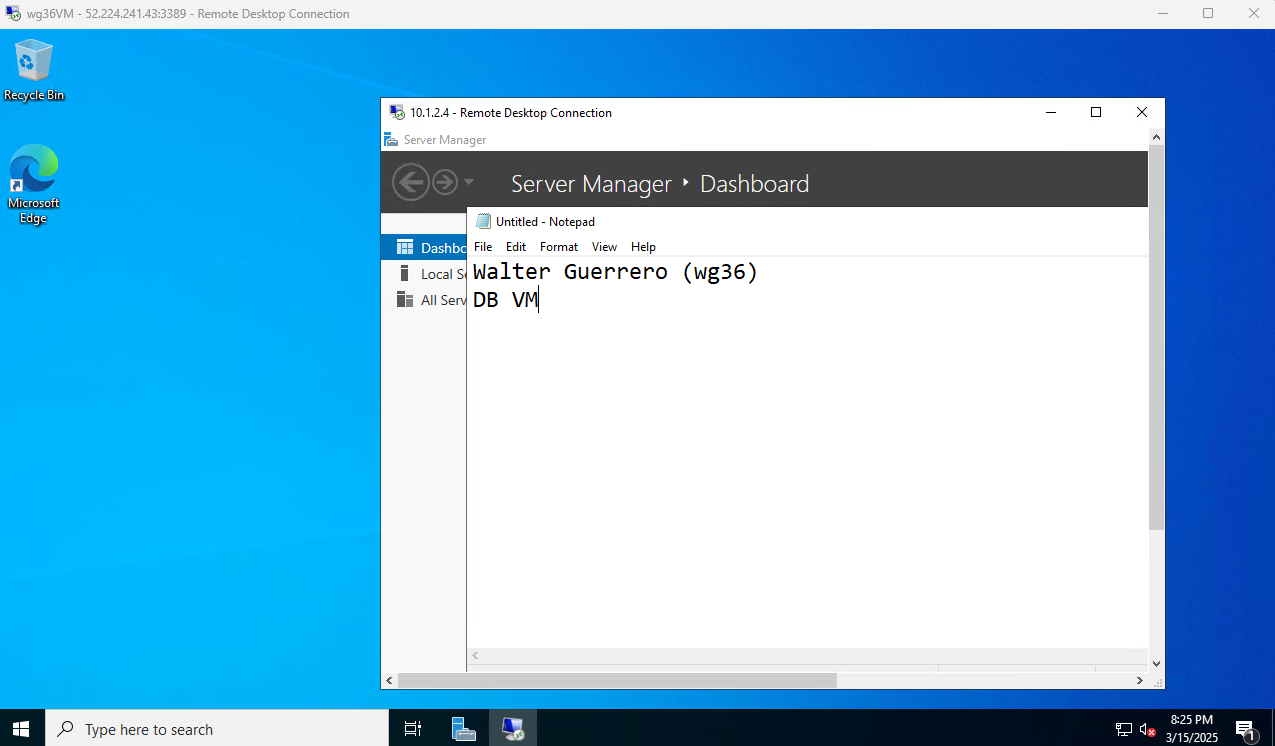Open Task View in the taskbar
This screenshot has width=1275, height=746.
412,729
